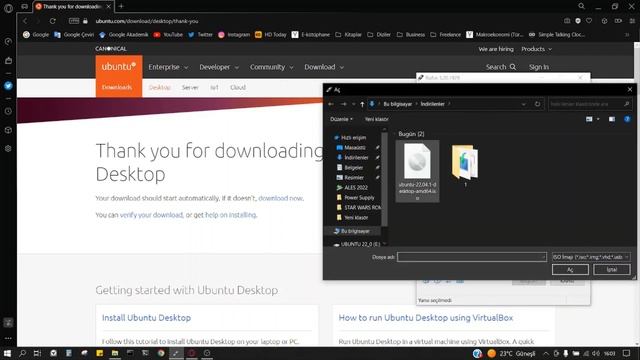This screenshot has width=640, height=360.
Task: Open a new browser tab
Action: tap(121, 6)
